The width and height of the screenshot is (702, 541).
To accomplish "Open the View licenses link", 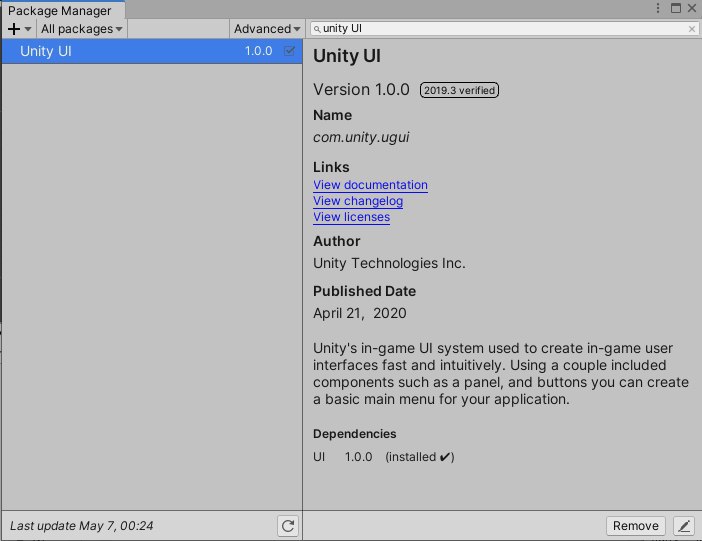I will click(351, 217).
